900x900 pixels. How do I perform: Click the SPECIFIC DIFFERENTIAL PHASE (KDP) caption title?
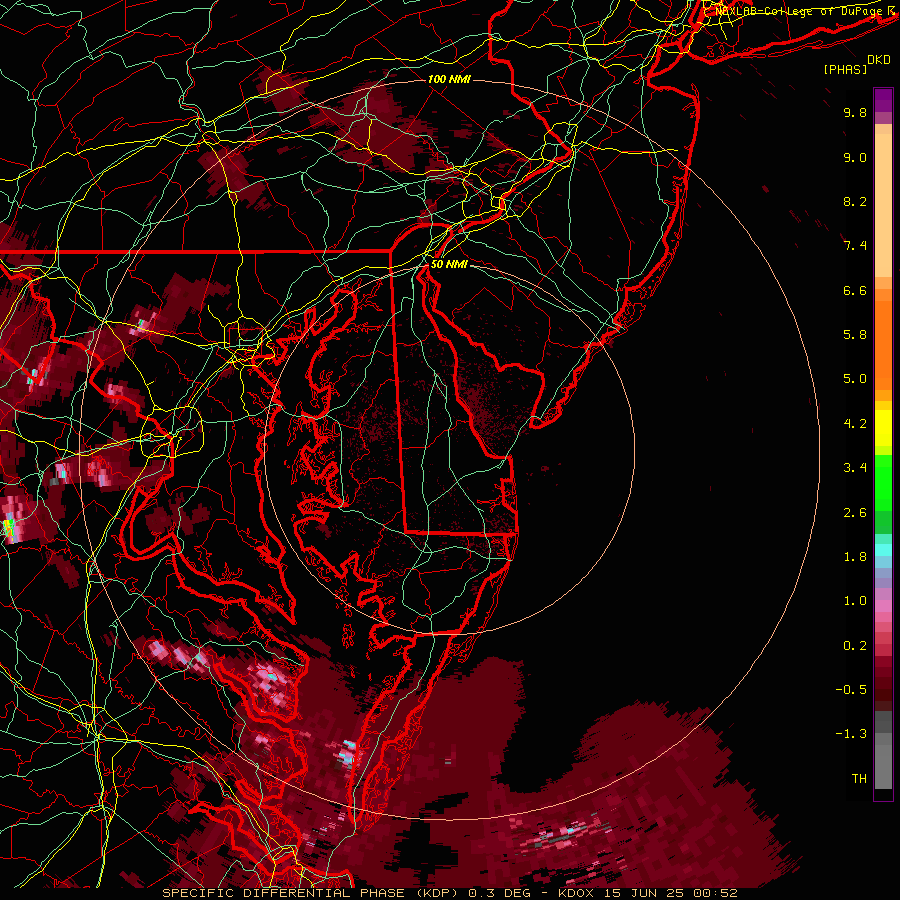pyautogui.click(x=309, y=893)
